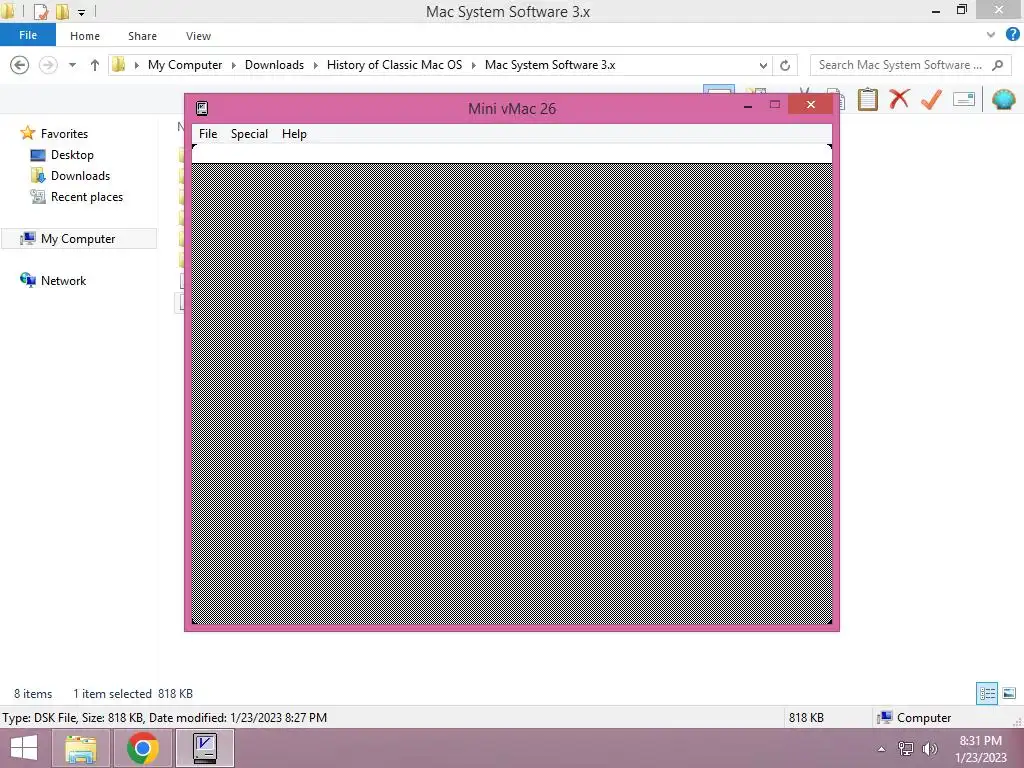The width and height of the screenshot is (1024, 768).
Task: Expand the Explorer ribbon chevron
Action: tap(991, 35)
